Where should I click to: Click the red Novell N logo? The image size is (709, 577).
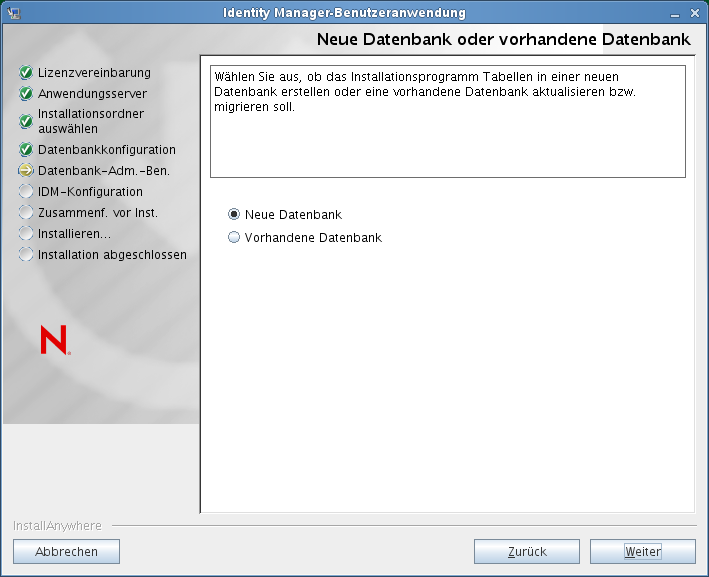pos(55,340)
